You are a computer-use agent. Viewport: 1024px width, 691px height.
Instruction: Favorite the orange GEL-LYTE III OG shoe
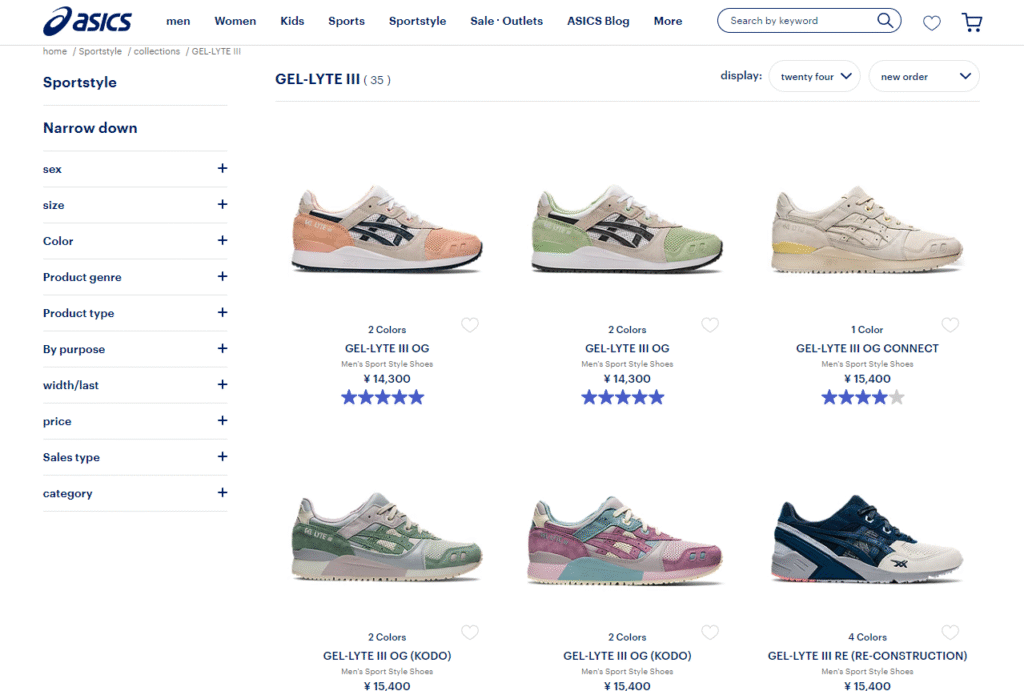click(470, 325)
